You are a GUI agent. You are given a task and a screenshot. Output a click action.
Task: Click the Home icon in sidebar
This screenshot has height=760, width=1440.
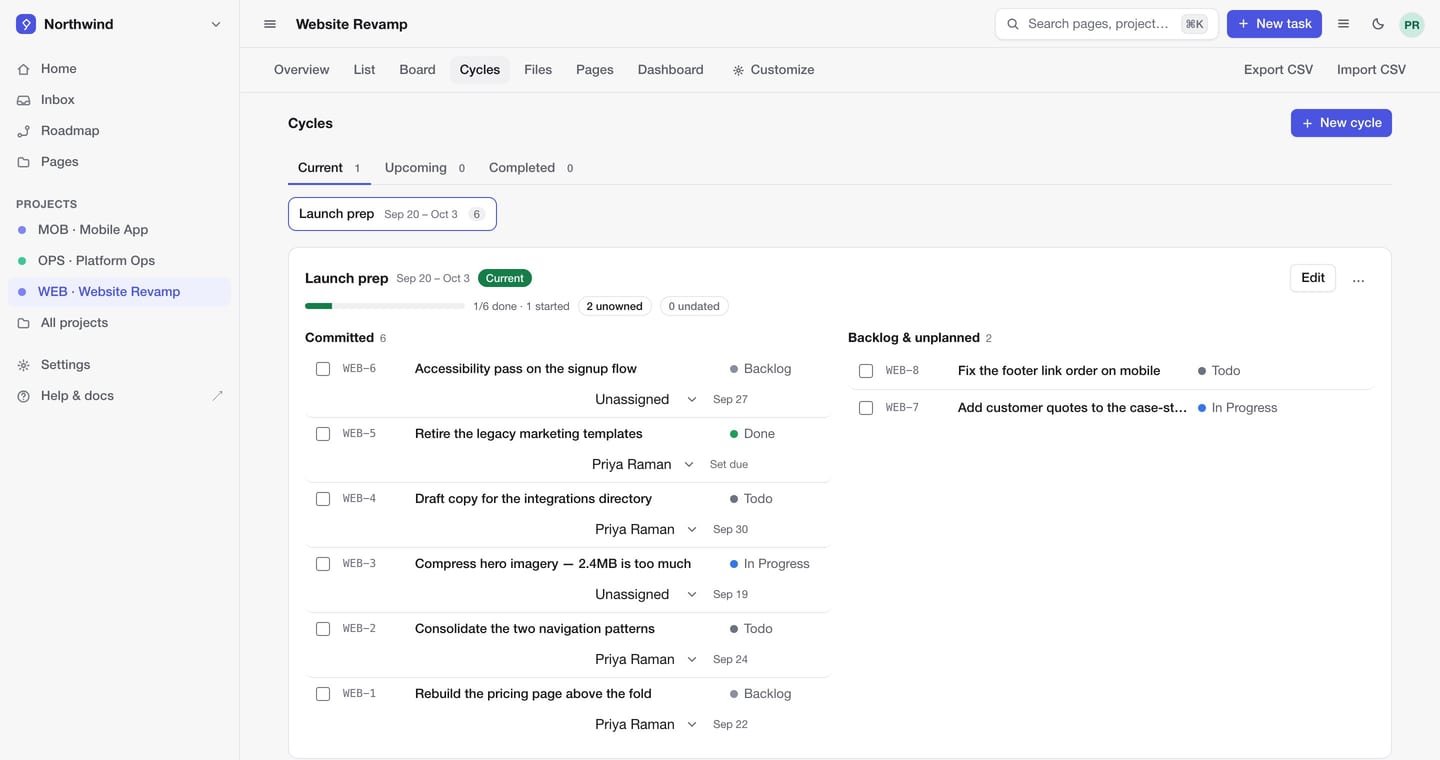tap(24, 69)
